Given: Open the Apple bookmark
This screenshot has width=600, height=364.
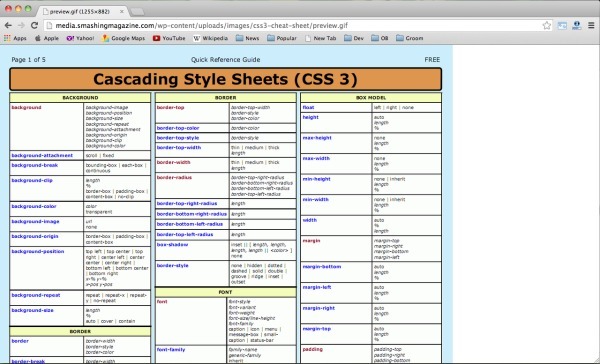Looking at the screenshot, I should (x=47, y=38).
